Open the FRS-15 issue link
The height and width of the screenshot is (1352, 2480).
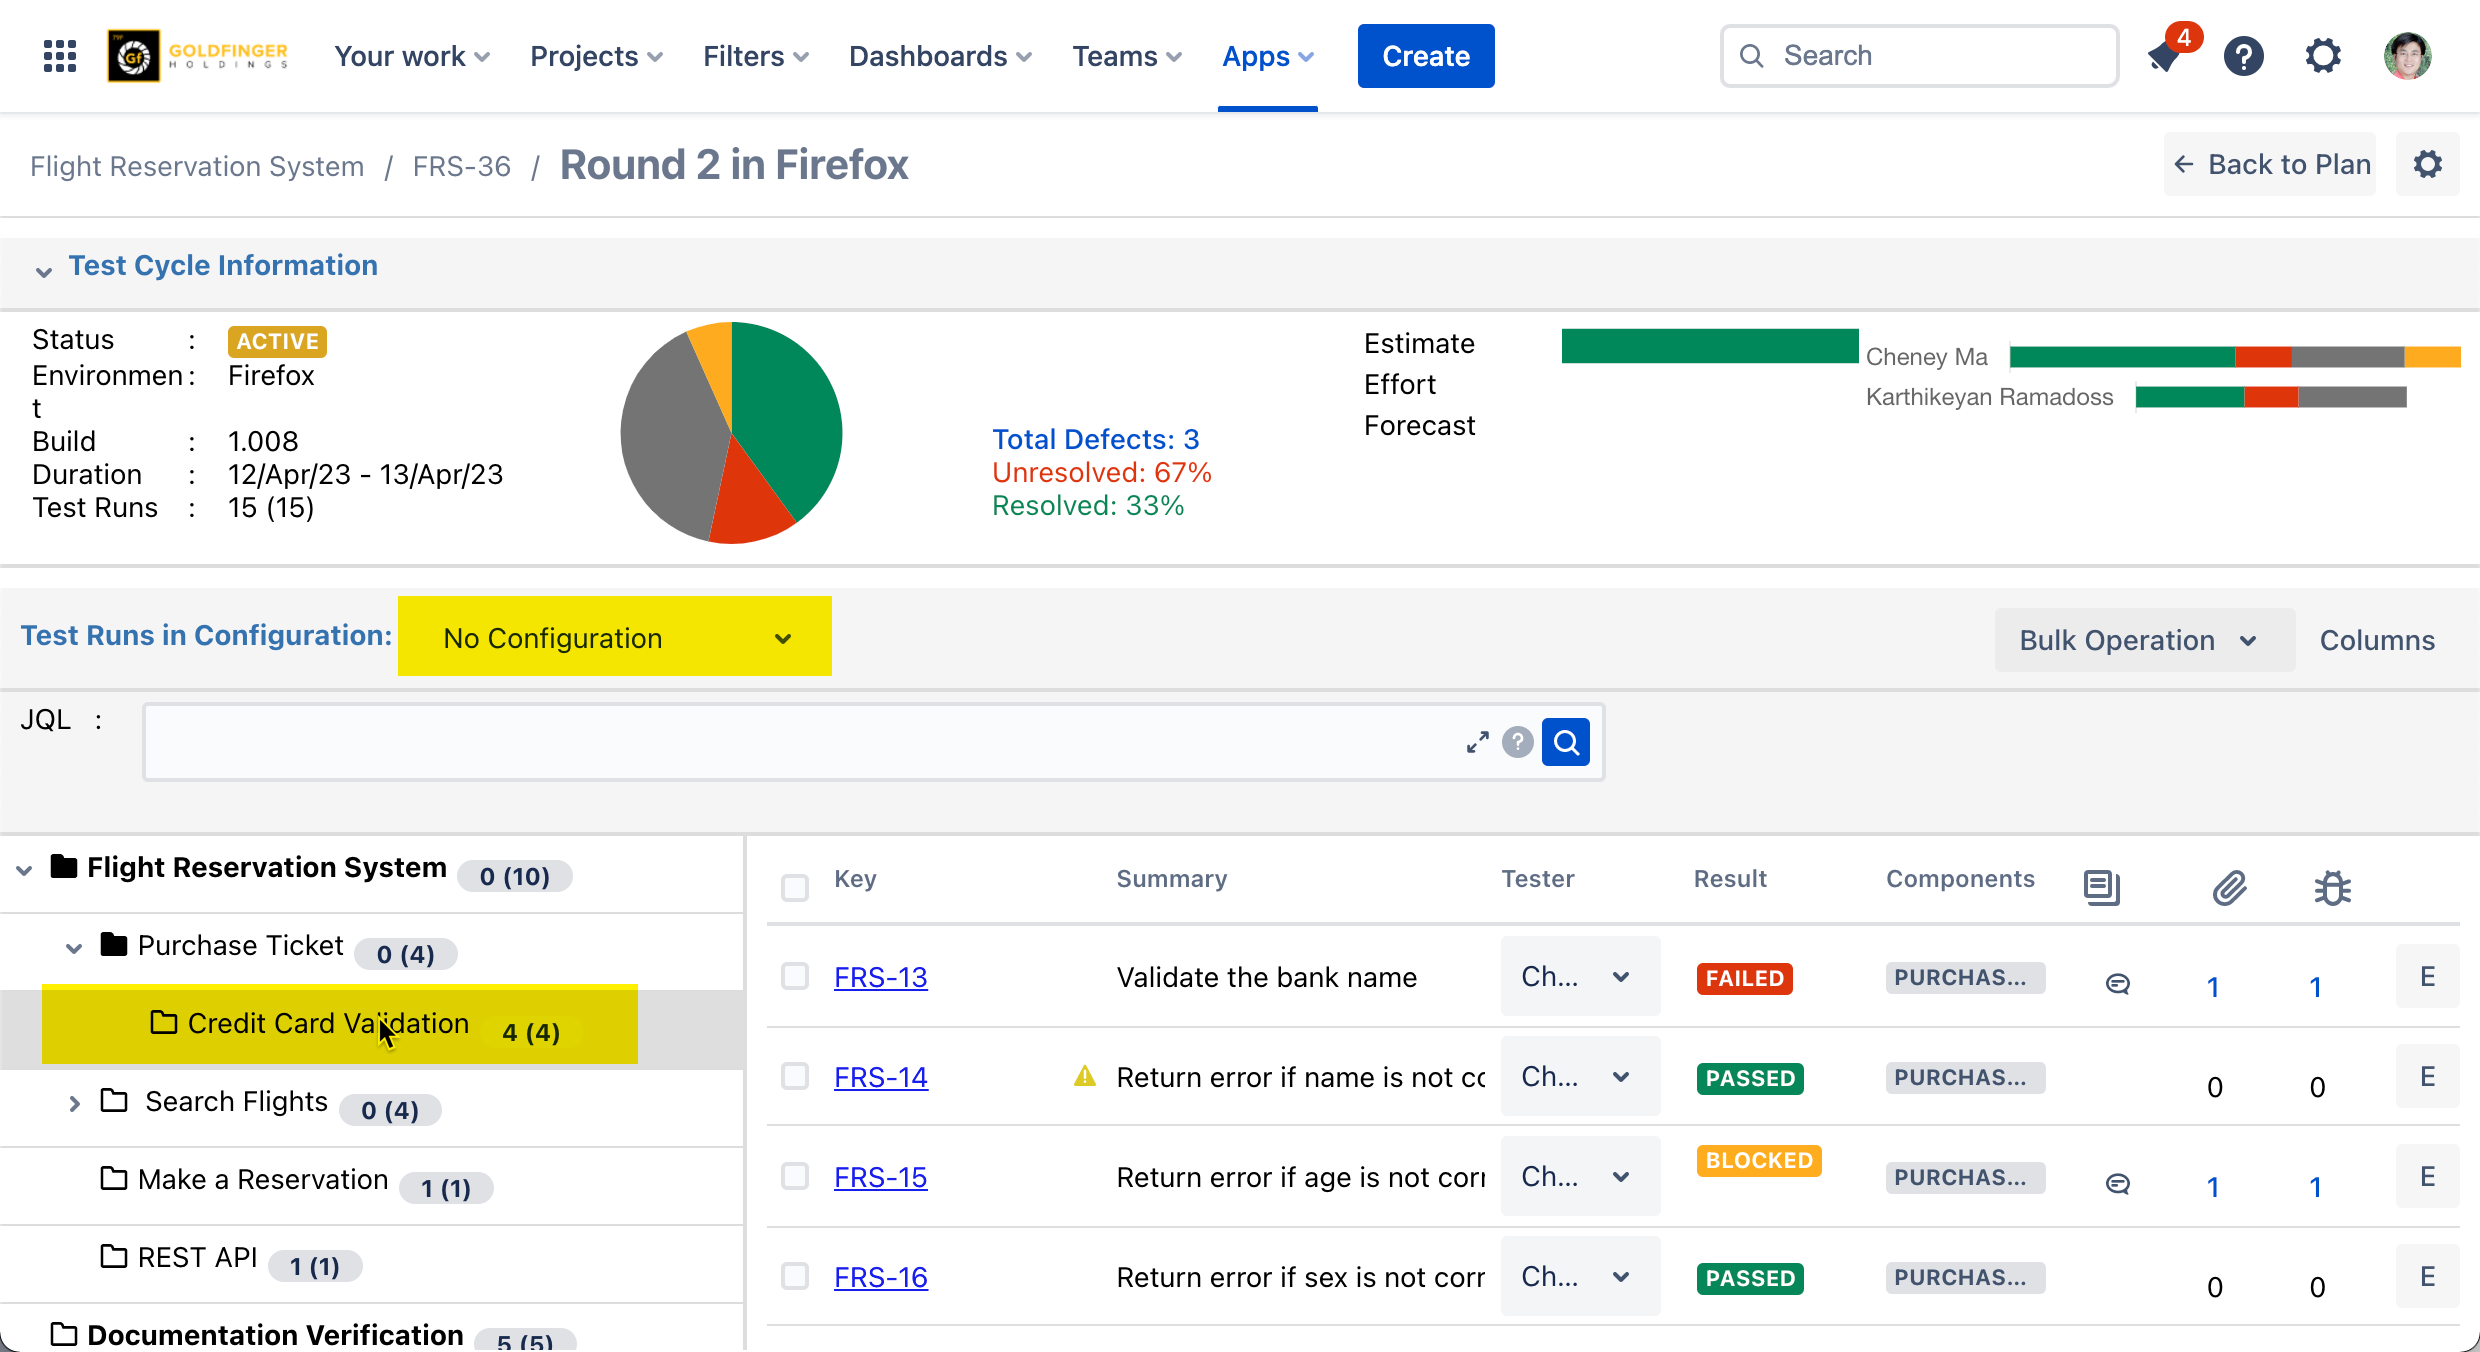[x=880, y=1177]
